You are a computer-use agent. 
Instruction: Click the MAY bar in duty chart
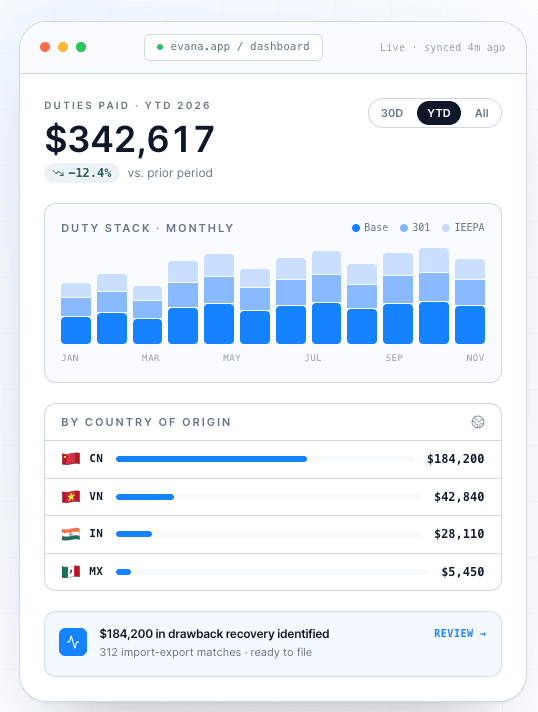(219, 299)
